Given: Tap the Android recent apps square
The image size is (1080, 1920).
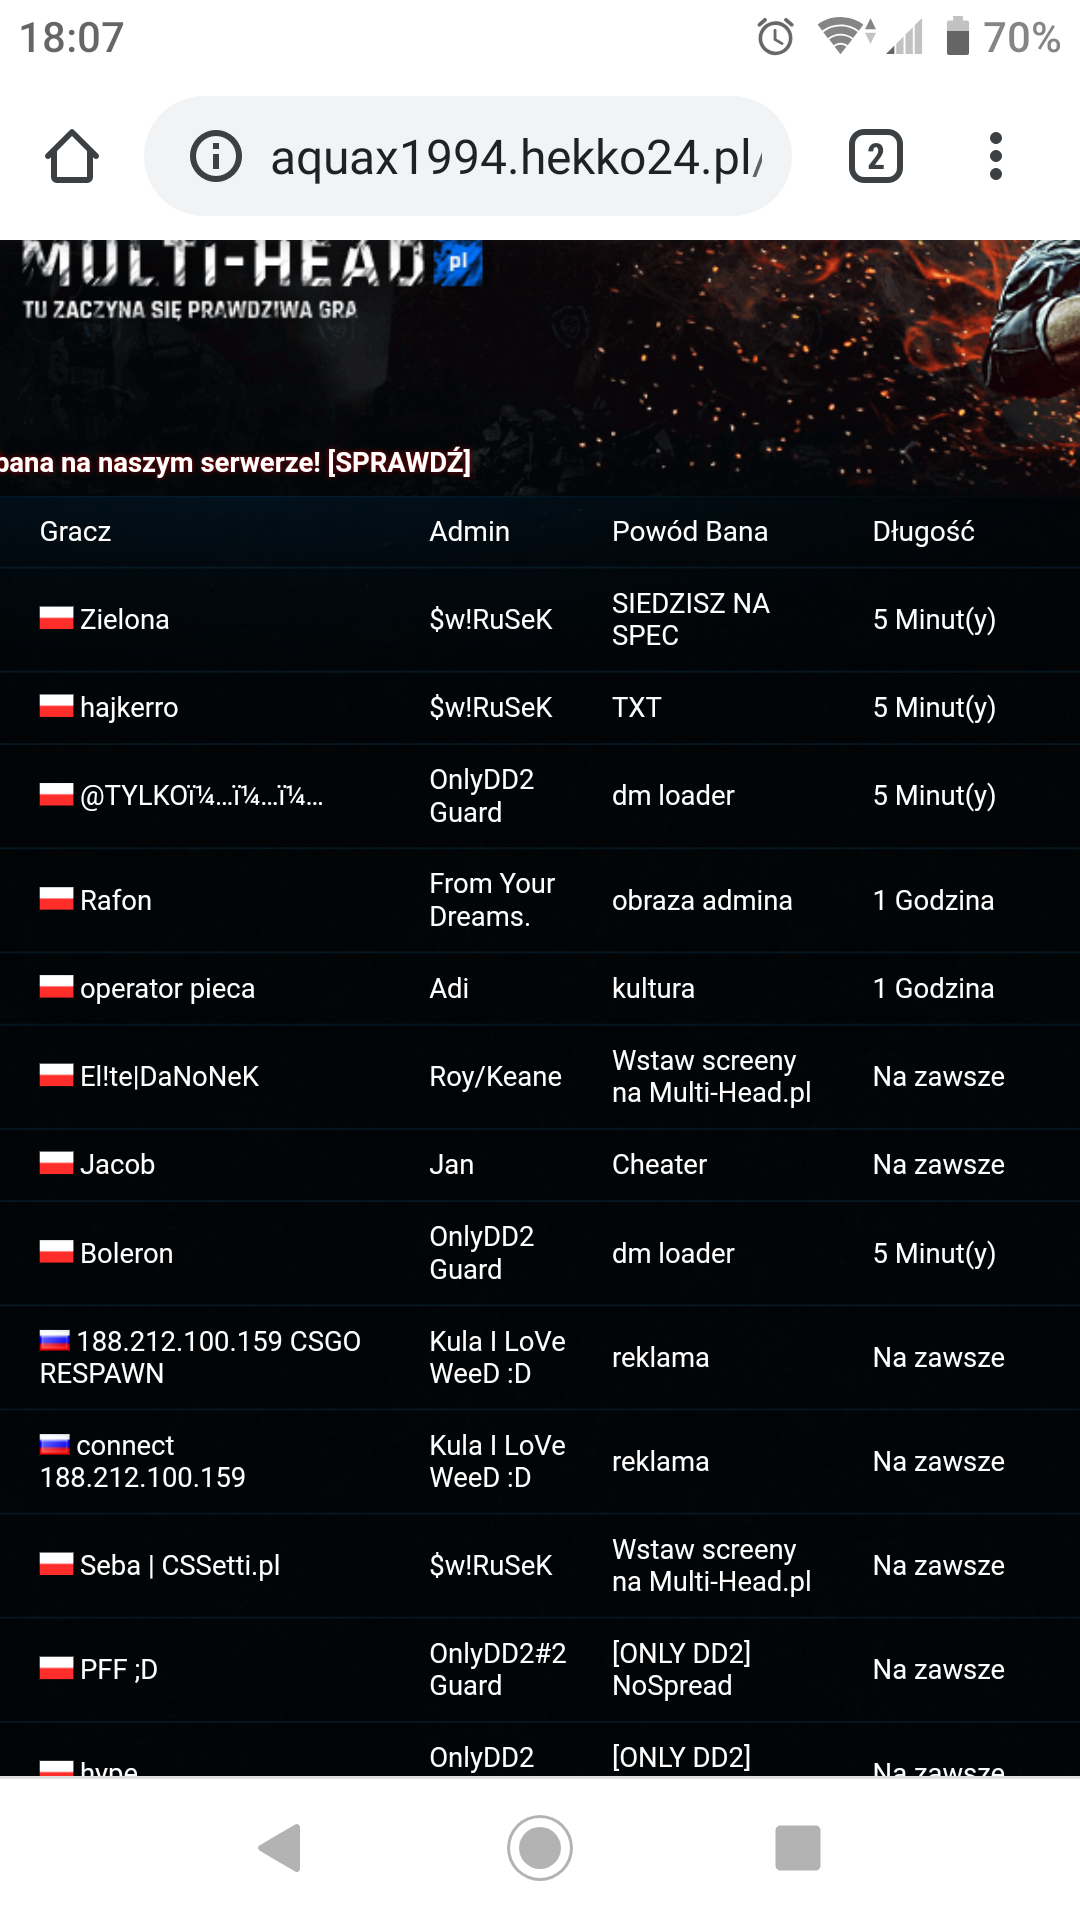Looking at the screenshot, I should tap(797, 1847).
